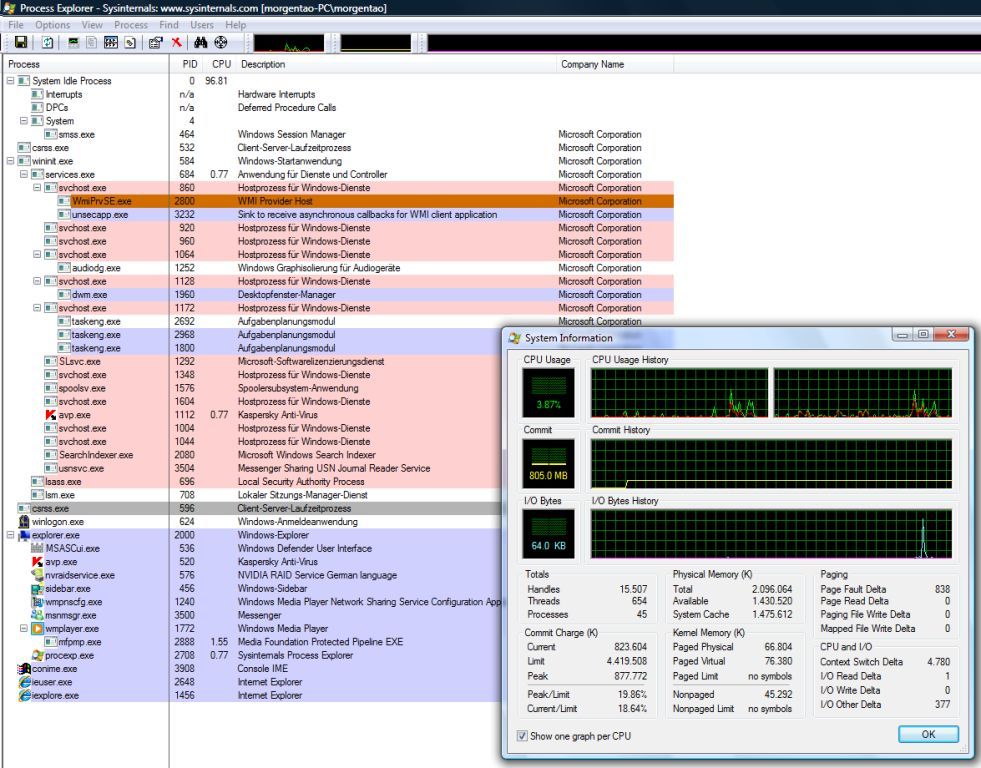The width and height of the screenshot is (981, 768).
Task: Select the mfpmp.exe process row
Action: 253,642
